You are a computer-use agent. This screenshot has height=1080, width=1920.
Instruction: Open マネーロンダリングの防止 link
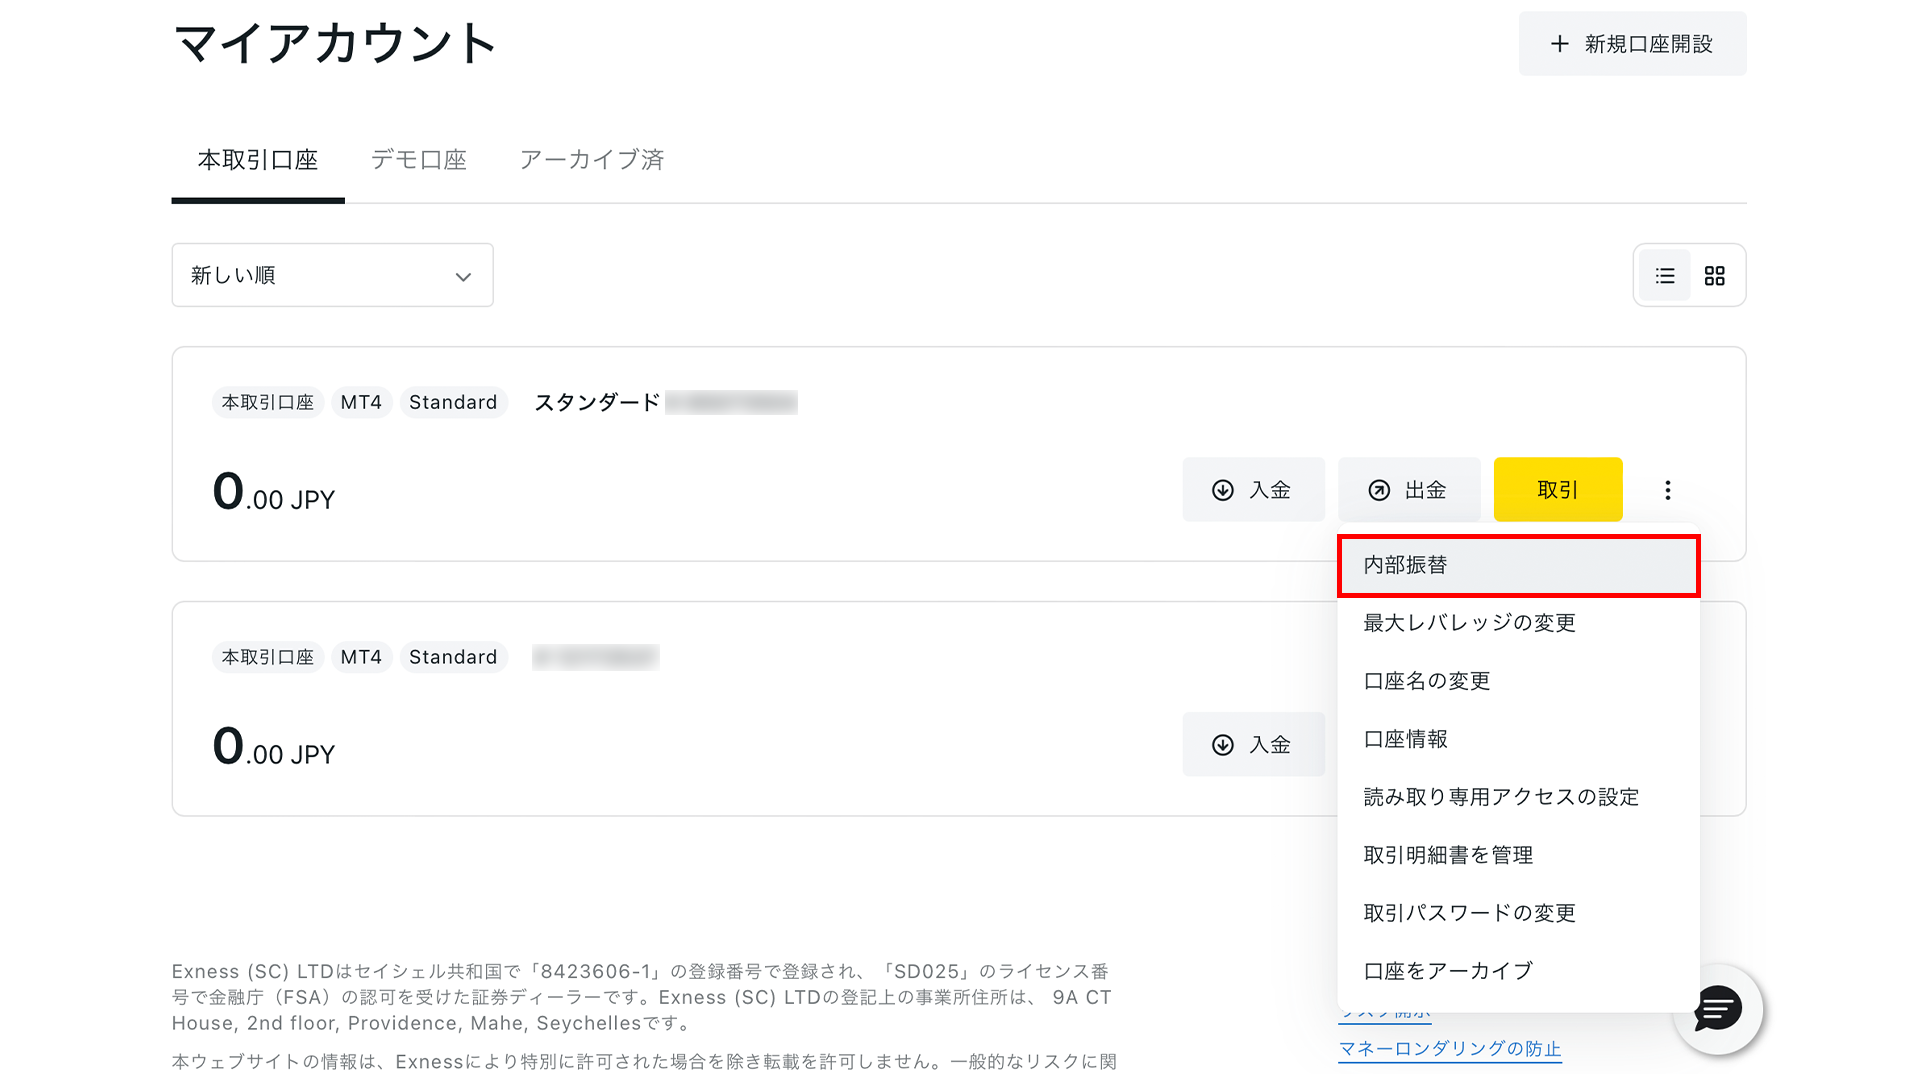1449,1049
